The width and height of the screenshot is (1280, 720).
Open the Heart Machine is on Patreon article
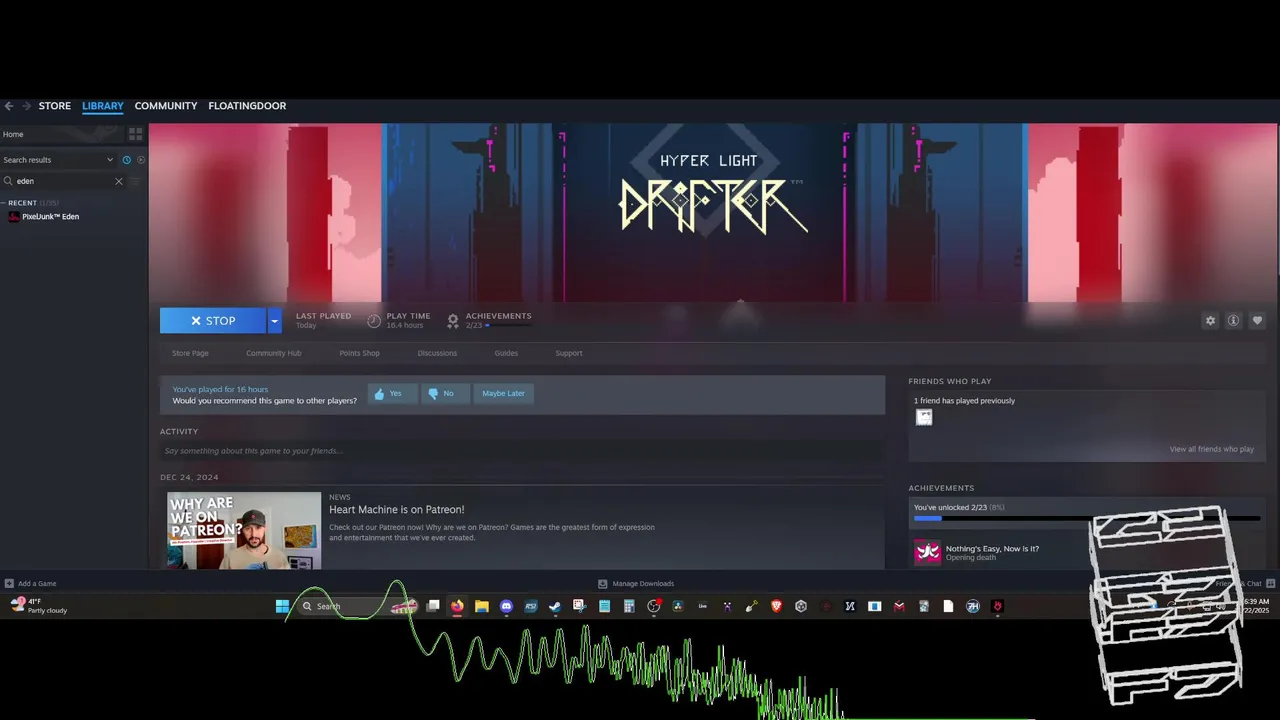pos(397,510)
